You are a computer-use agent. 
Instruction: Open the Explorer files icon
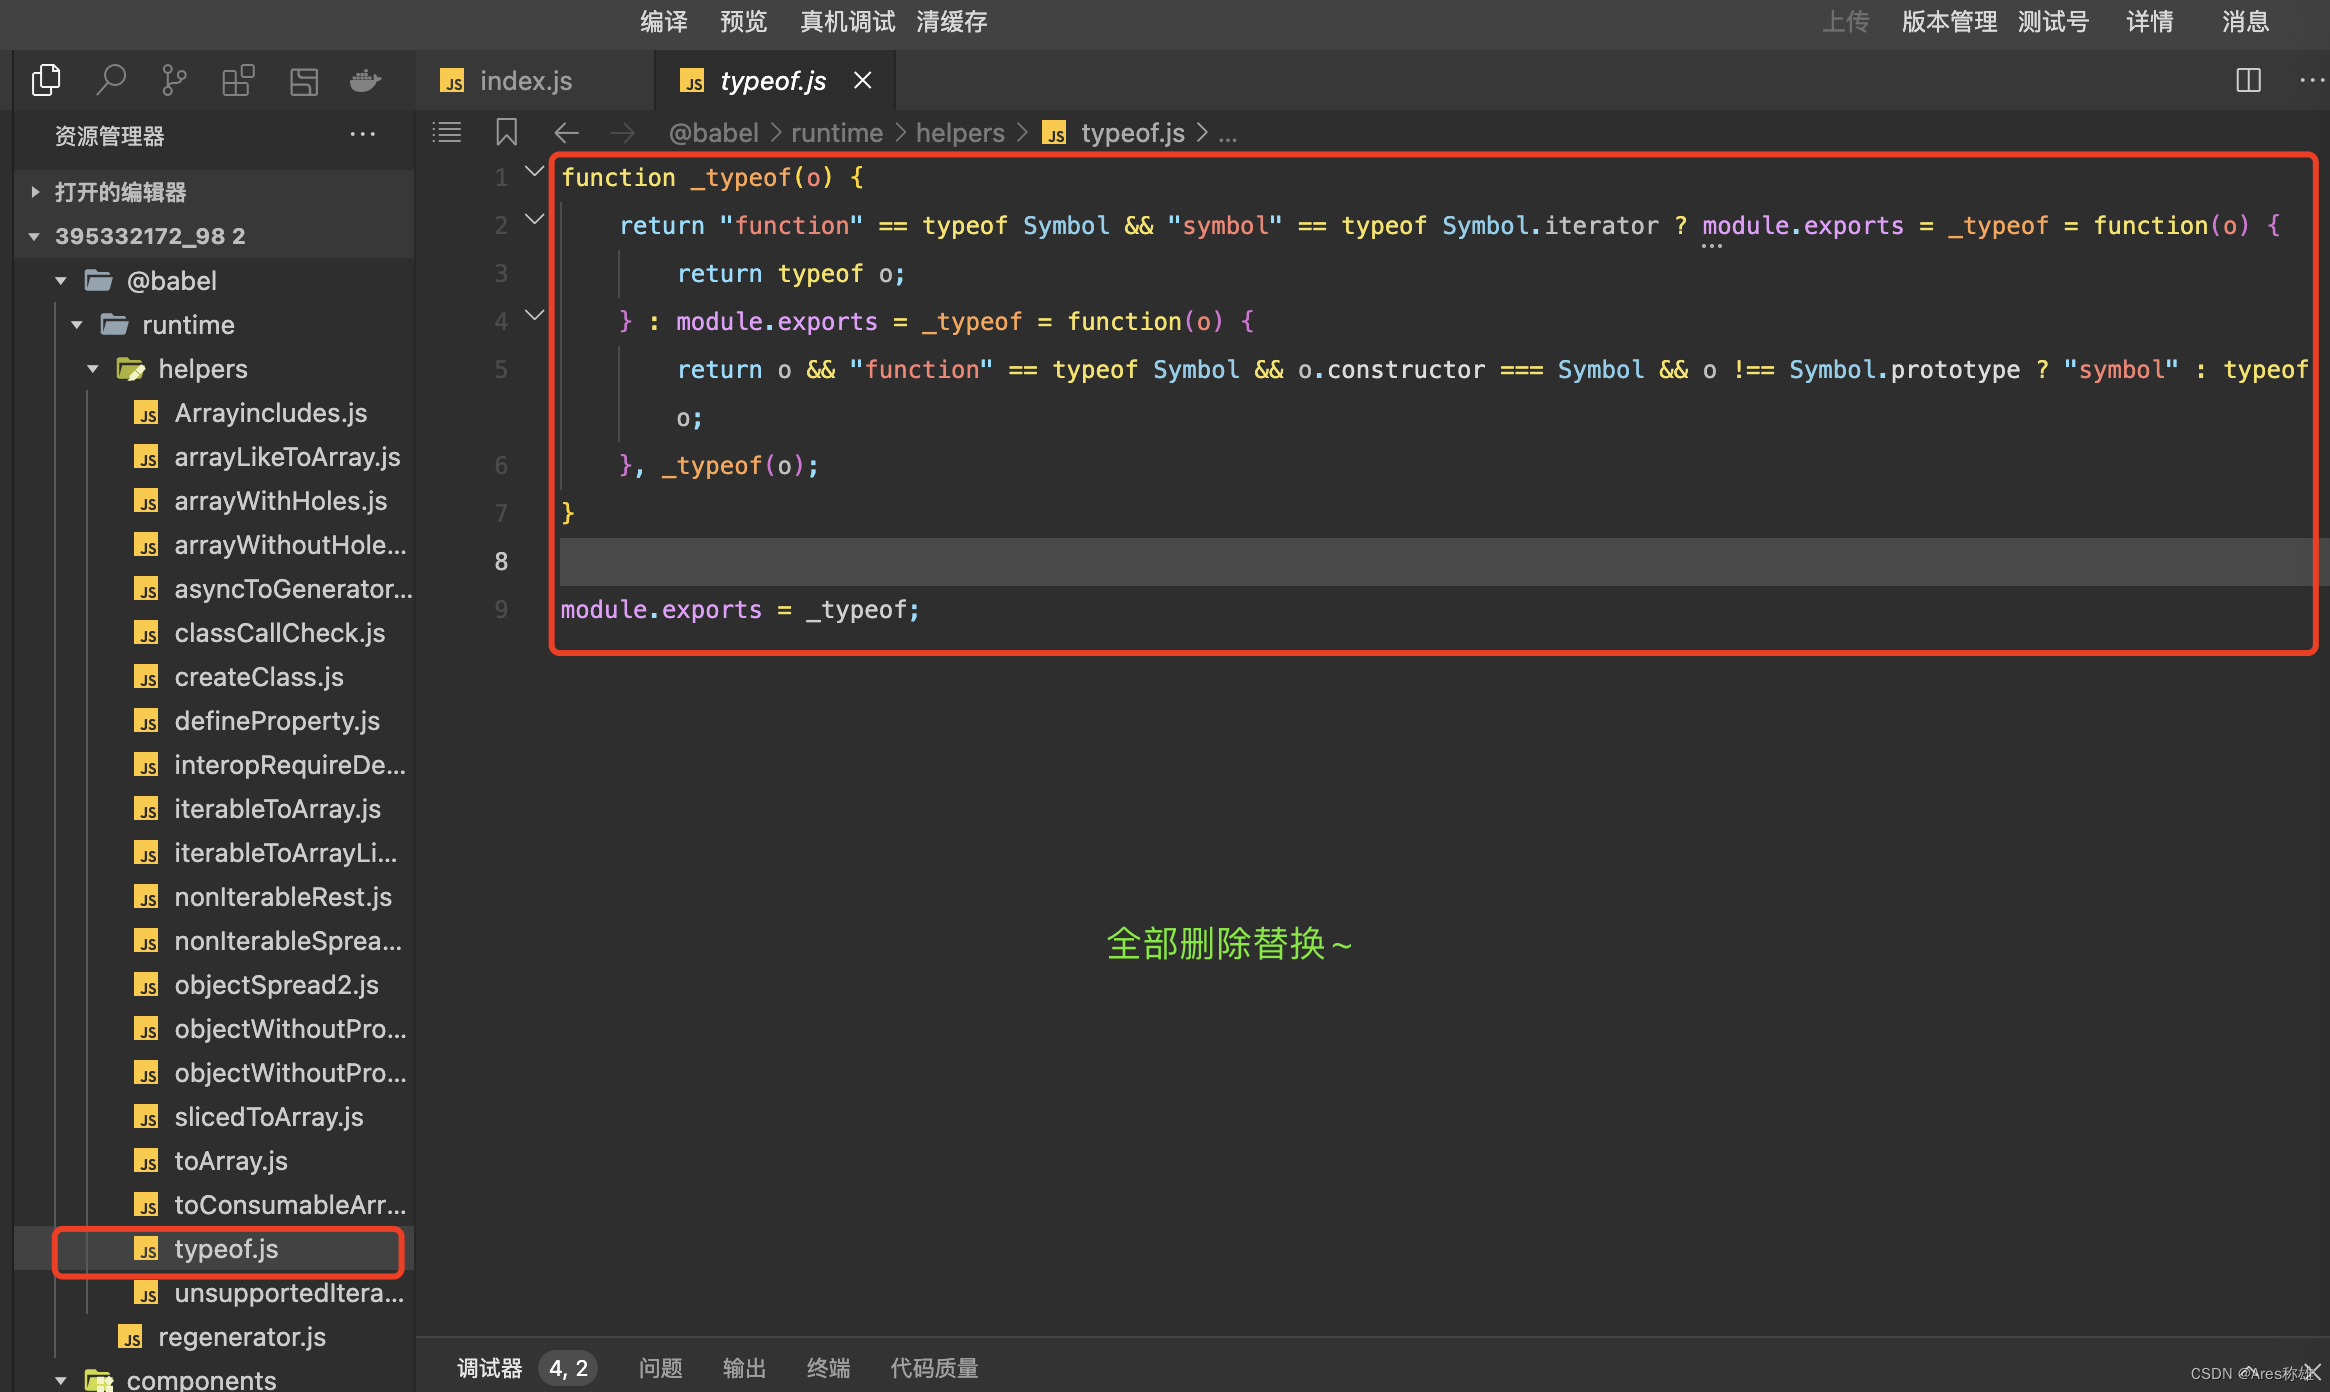pyautogui.click(x=46, y=80)
